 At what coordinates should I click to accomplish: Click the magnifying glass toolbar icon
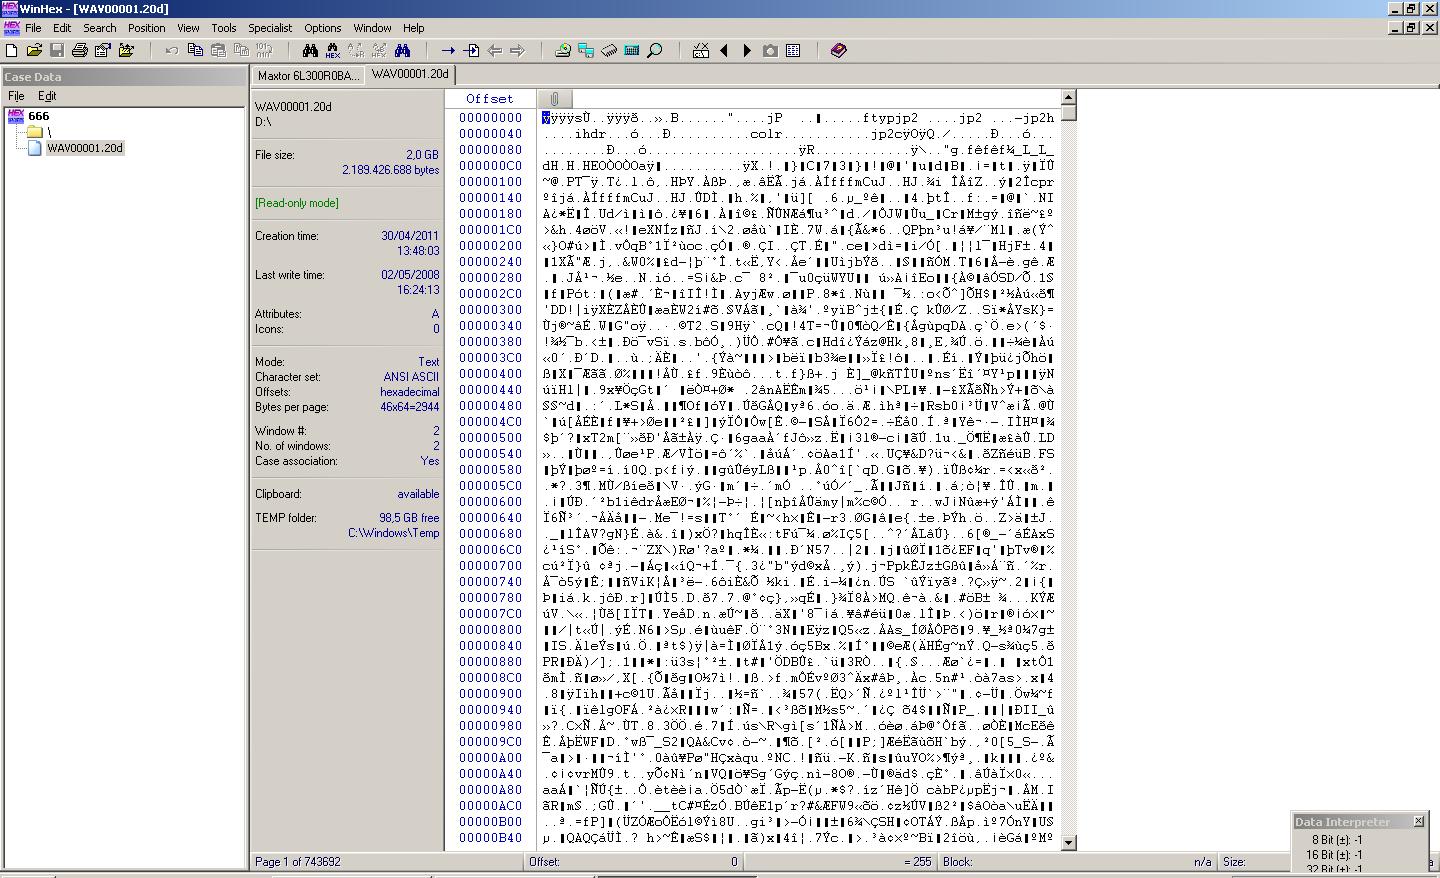(655, 50)
